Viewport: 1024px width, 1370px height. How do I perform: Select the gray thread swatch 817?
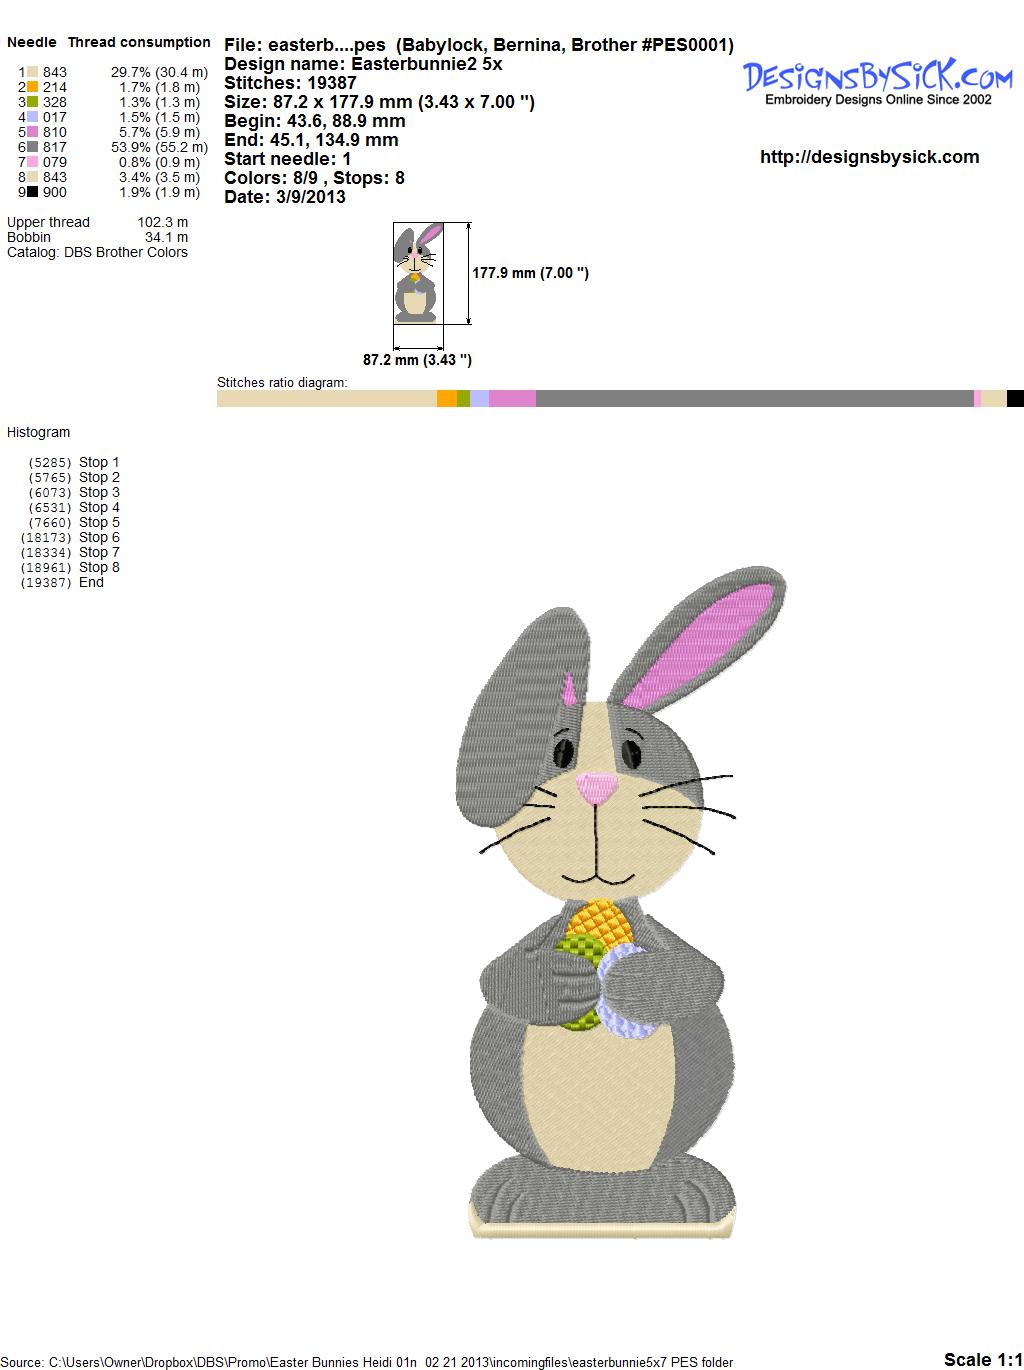(33, 147)
